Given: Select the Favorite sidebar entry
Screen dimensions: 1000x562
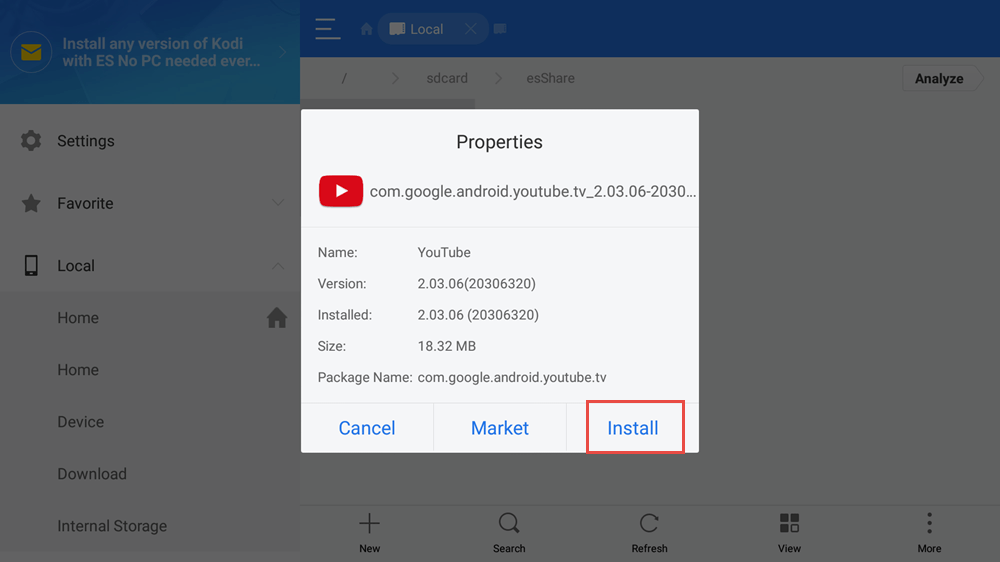Looking at the screenshot, I should (150, 203).
